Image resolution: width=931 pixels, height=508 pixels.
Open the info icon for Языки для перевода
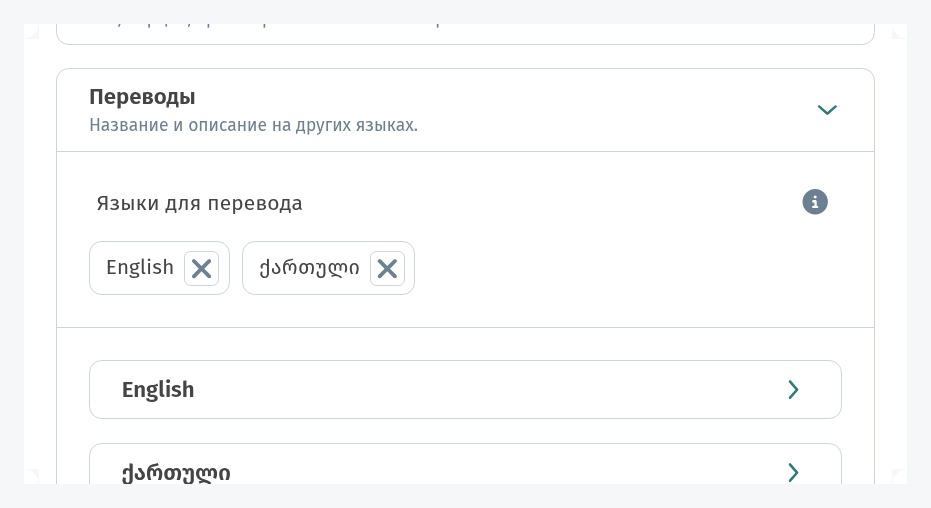click(815, 202)
